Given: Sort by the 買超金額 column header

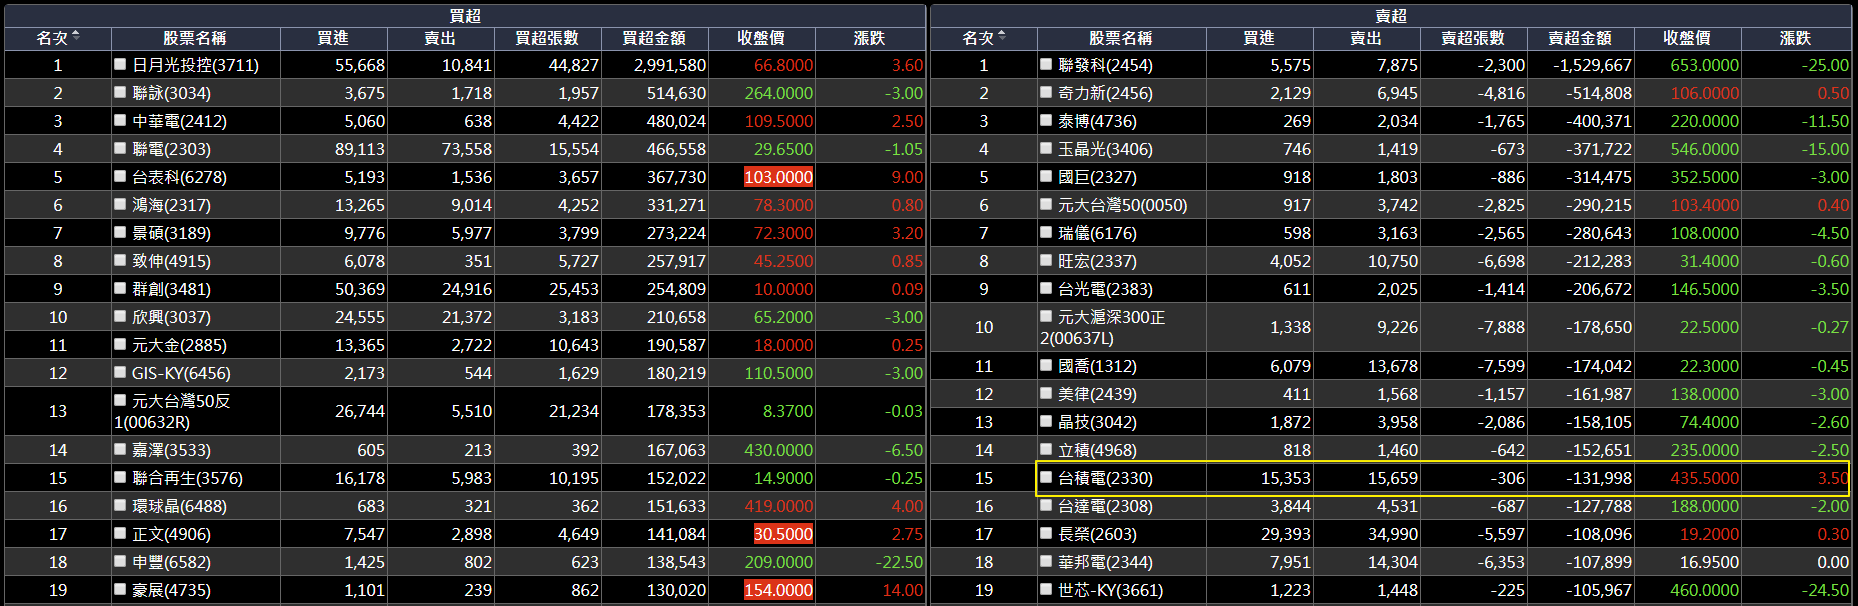Looking at the screenshot, I should 654,38.
